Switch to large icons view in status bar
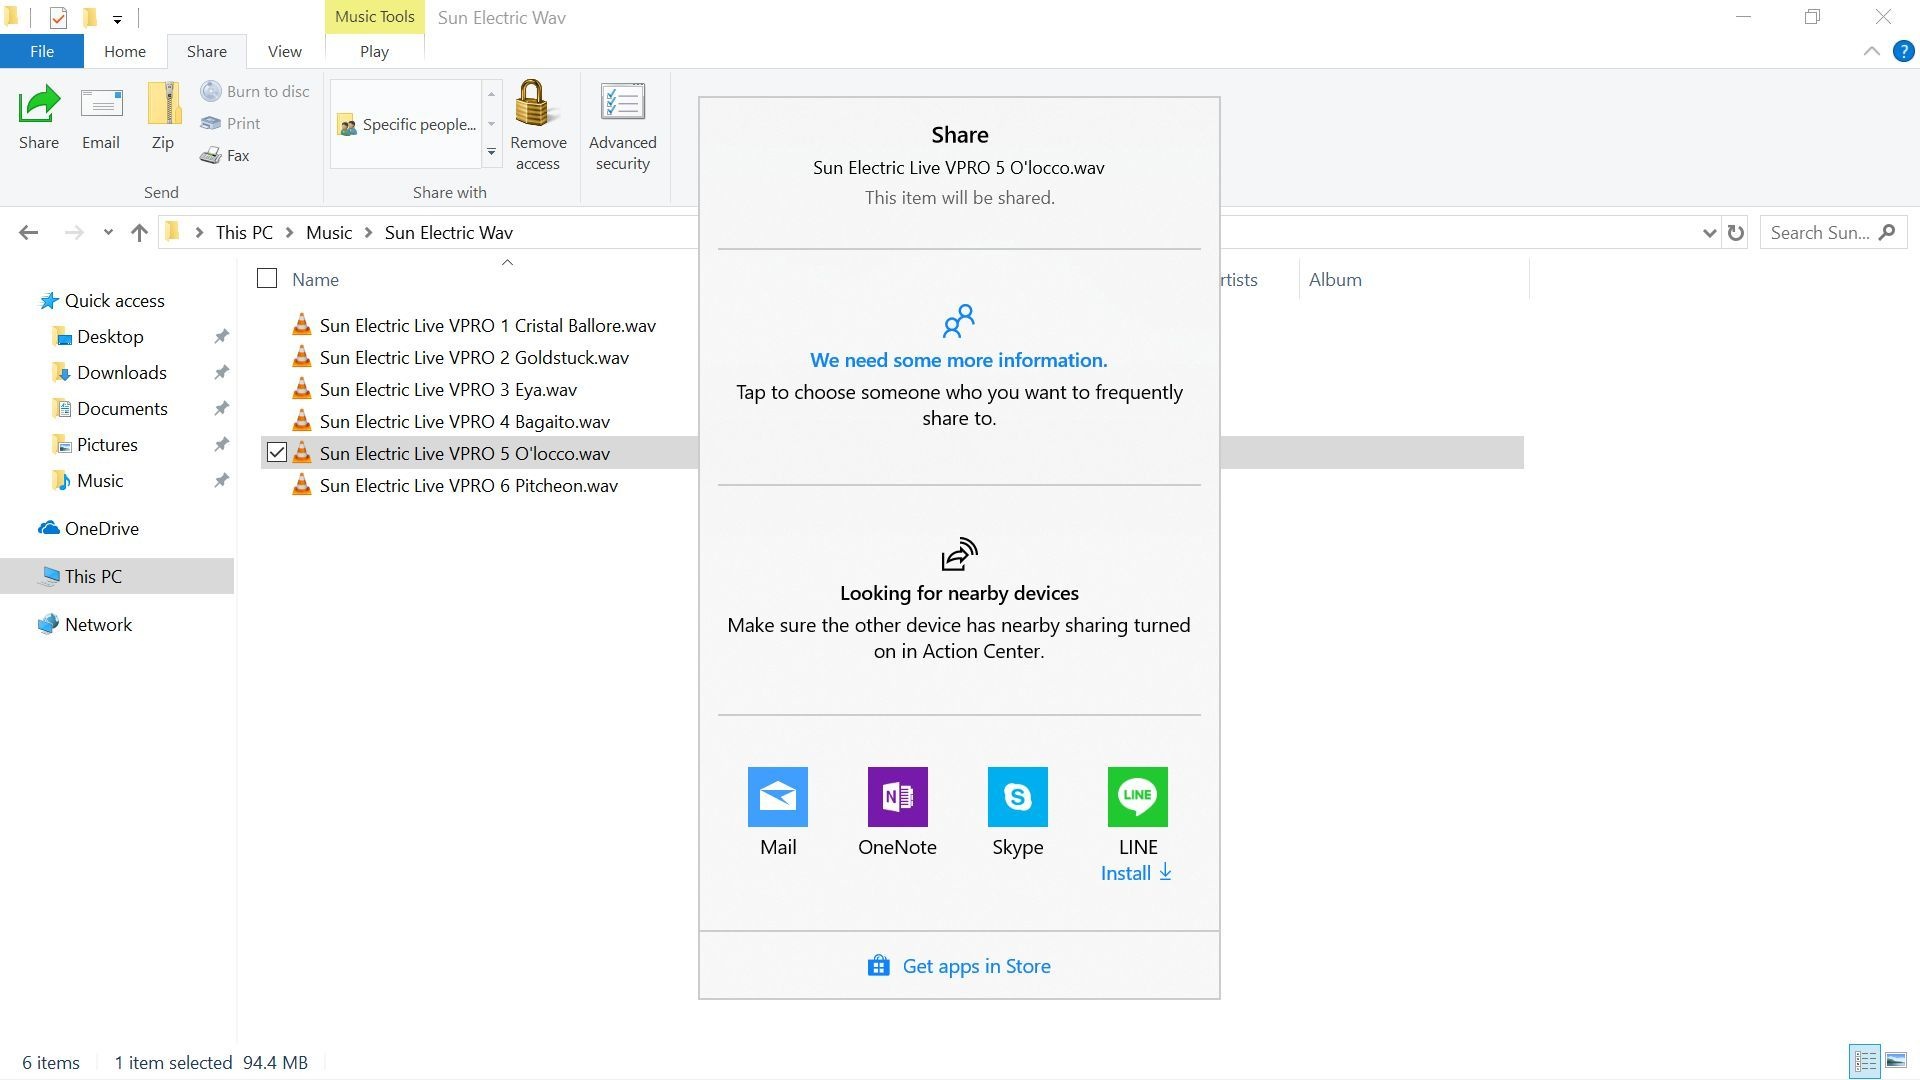 (x=1895, y=1061)
